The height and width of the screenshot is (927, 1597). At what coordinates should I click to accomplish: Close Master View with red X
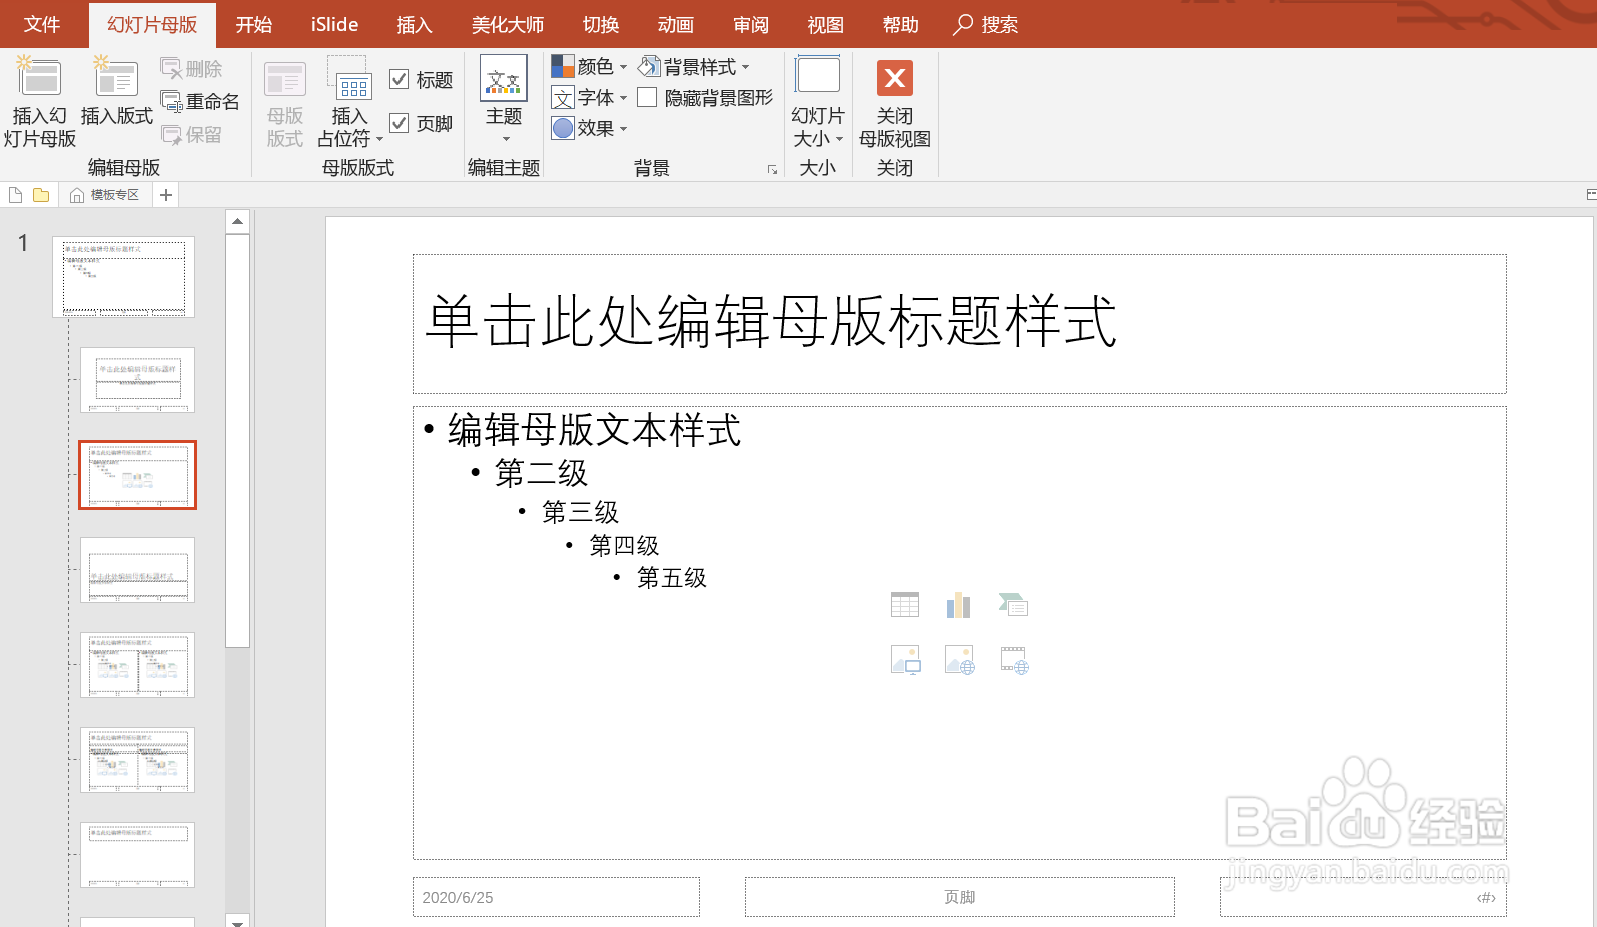(x=895, y=78)
